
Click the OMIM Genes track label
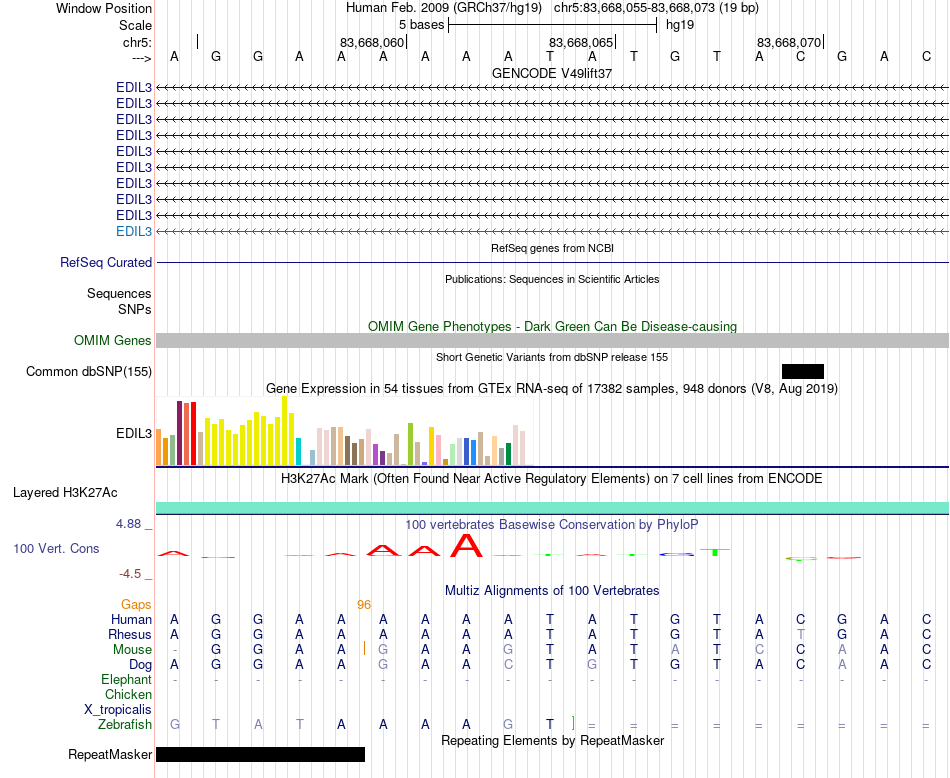pos(113,341)
